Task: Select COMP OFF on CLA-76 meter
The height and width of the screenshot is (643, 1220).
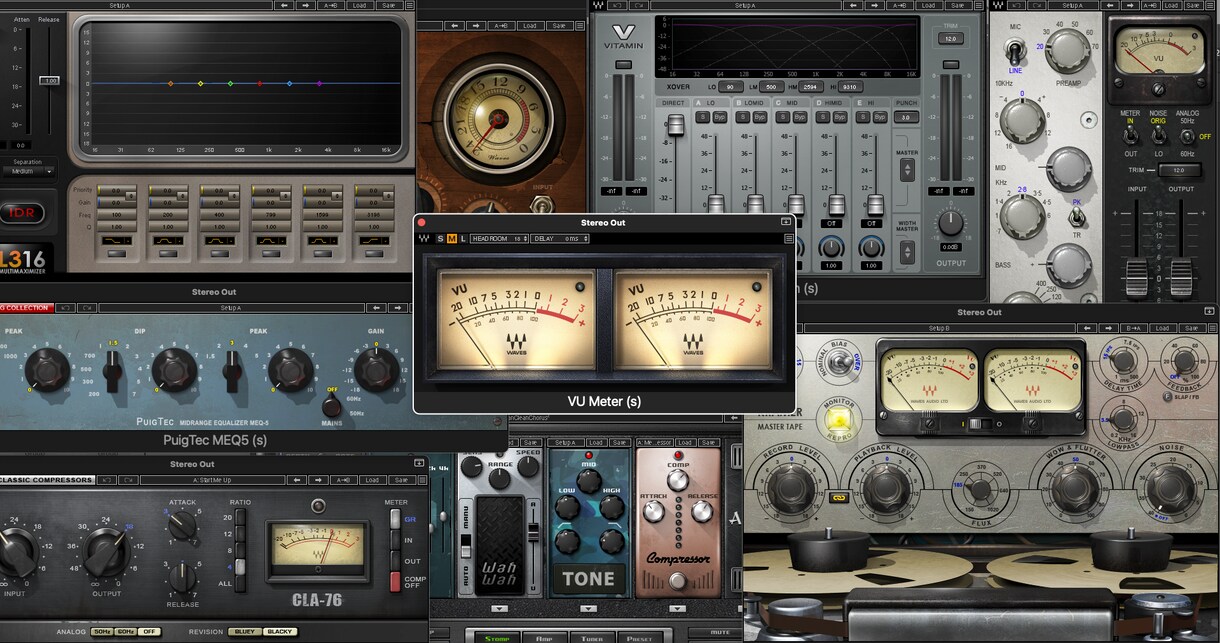Action: tap(395, 581)
